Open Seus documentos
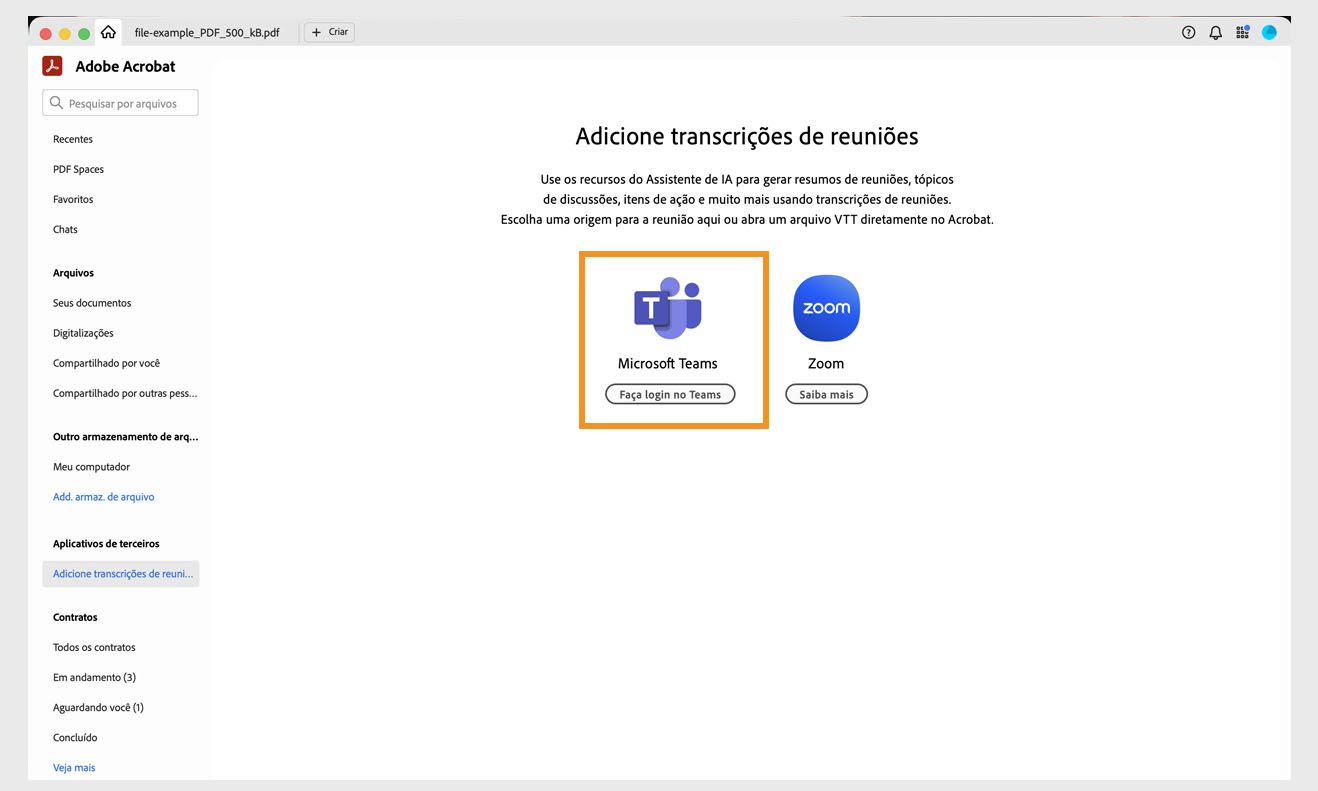Screen dimensions: 1318x791 [x=92, y=303]
